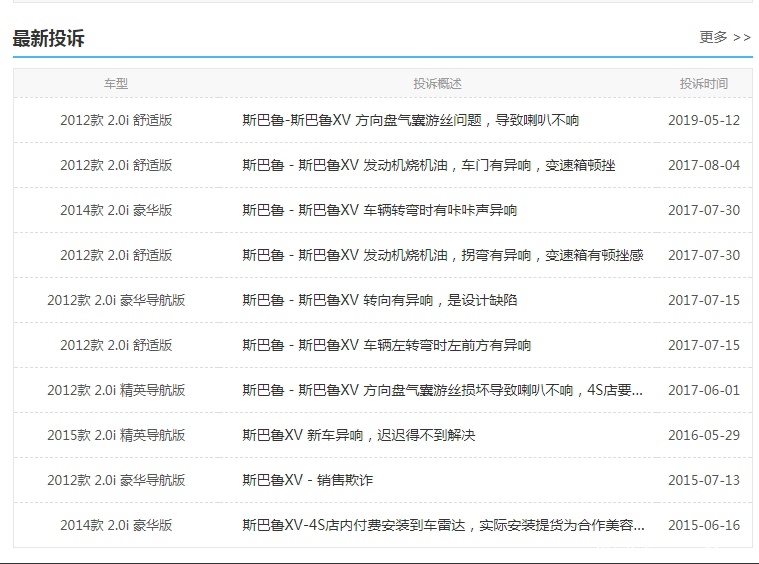Select 2012款 2.0i 豪华导航版 in the 2017-07-15 row
The image size is (759, 564).
116,300
